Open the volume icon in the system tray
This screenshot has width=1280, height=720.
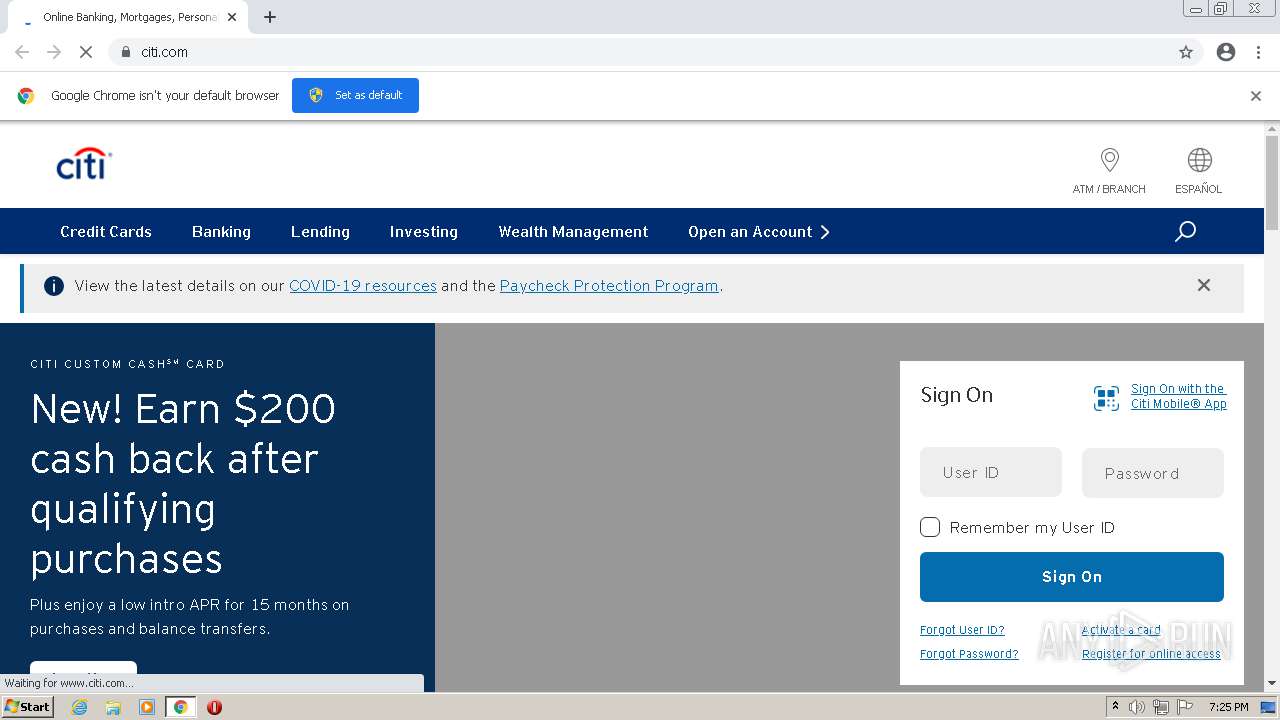1137,707
